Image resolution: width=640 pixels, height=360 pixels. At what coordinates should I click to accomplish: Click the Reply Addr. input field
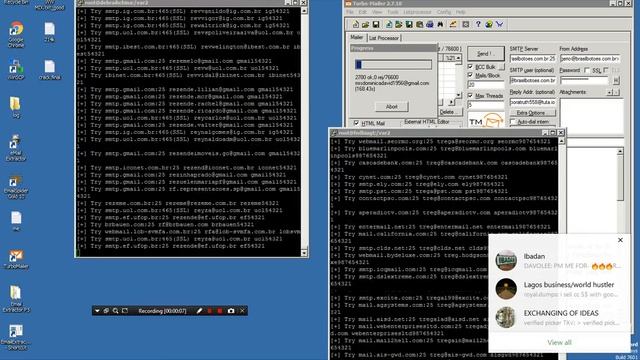point(533,102)
